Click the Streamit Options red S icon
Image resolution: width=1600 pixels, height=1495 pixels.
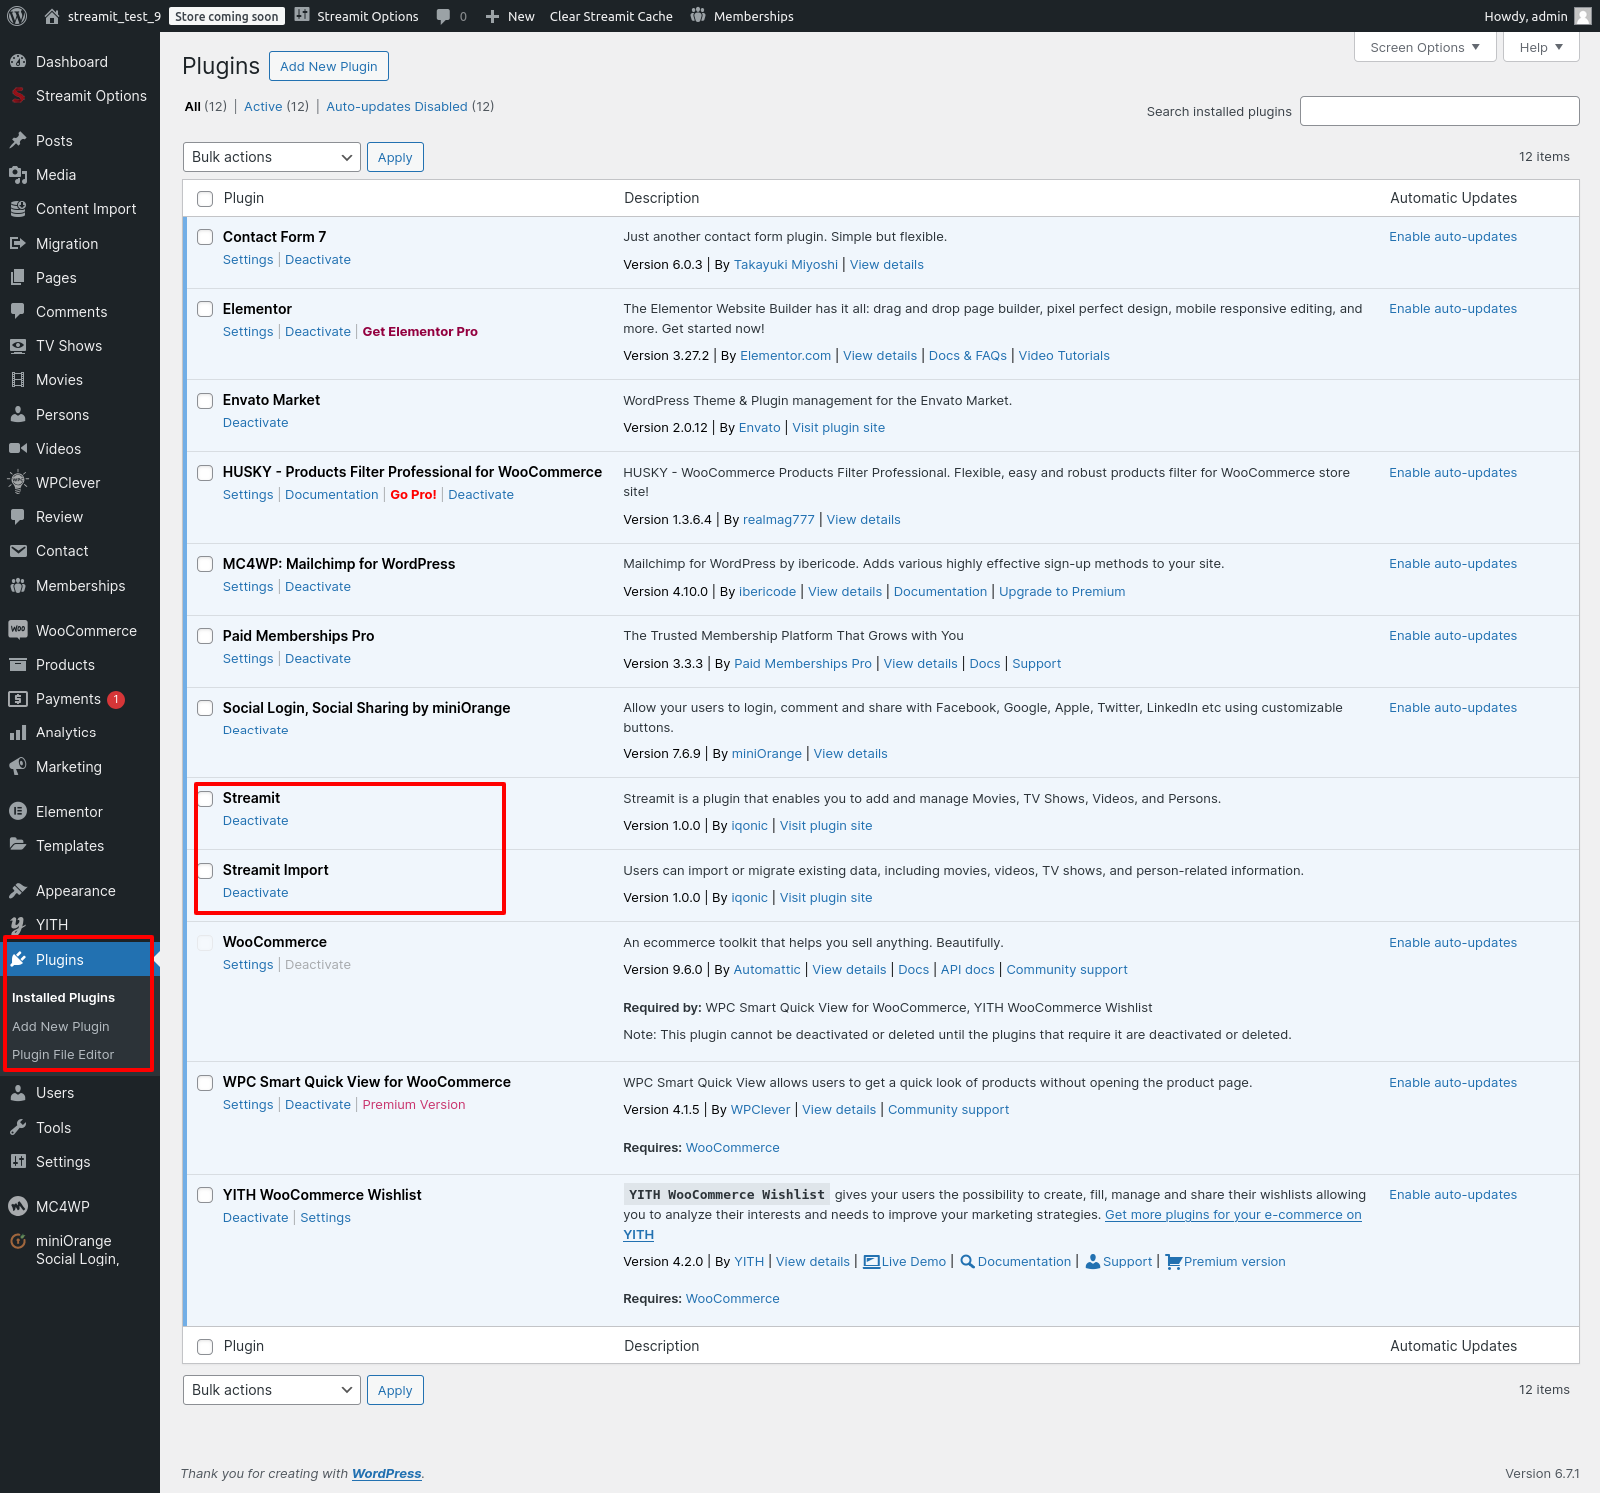[18, 96]
